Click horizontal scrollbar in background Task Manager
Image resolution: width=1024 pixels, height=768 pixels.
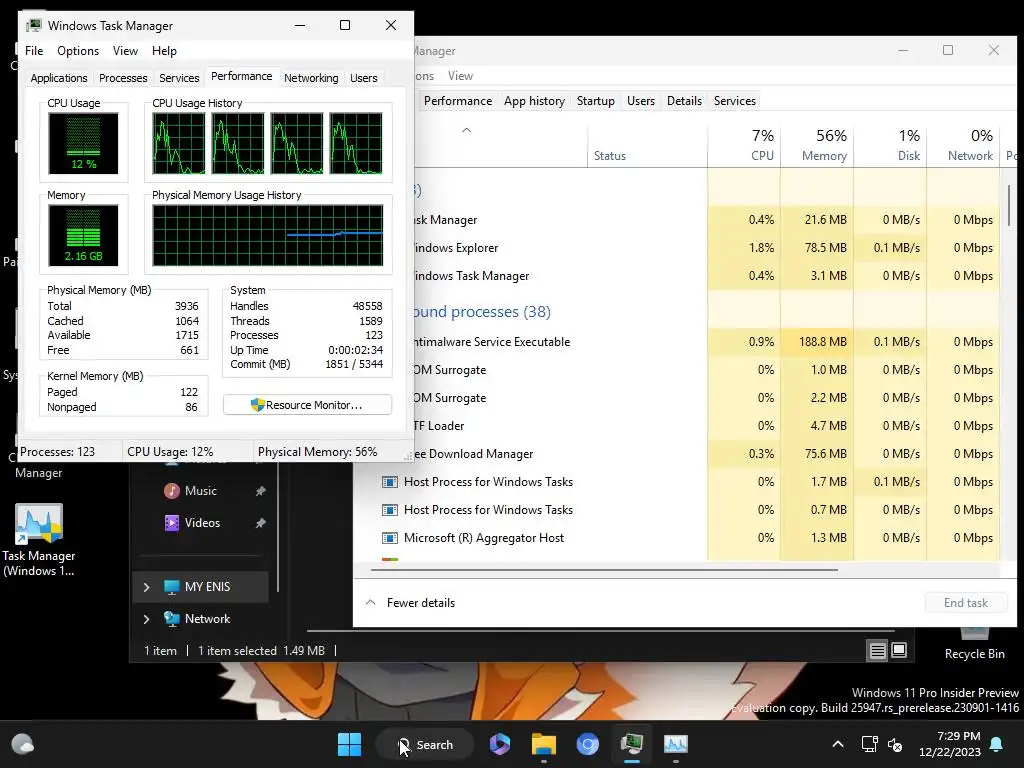(x=604, y=569)
